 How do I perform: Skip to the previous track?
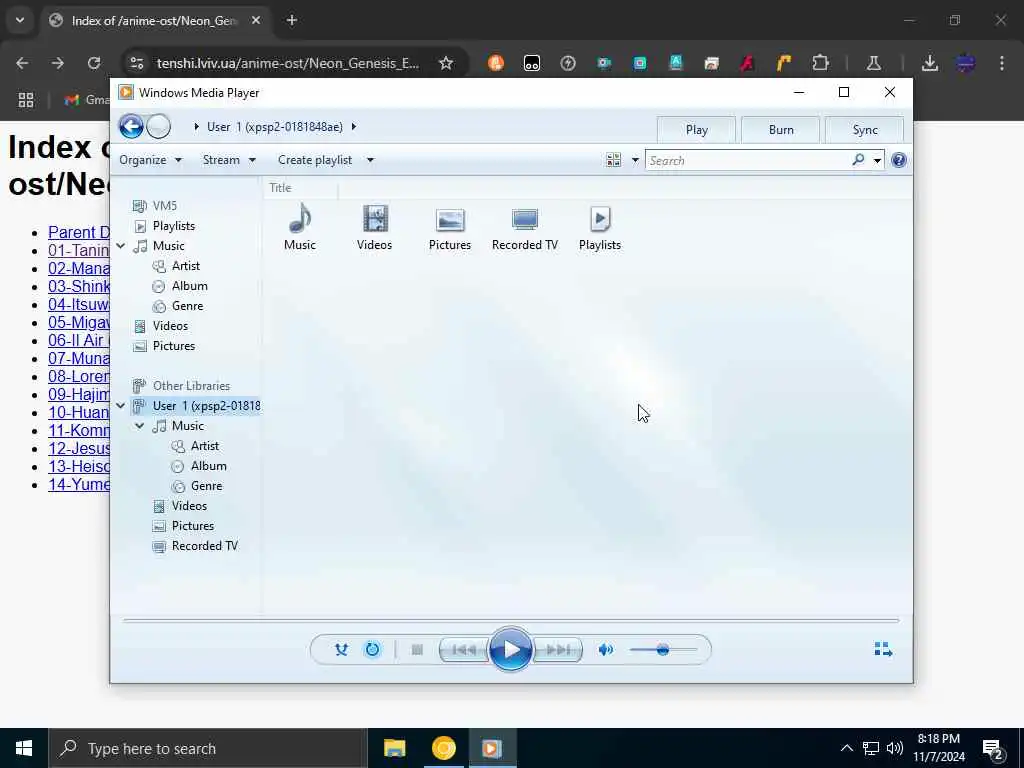tap(464, 650)
